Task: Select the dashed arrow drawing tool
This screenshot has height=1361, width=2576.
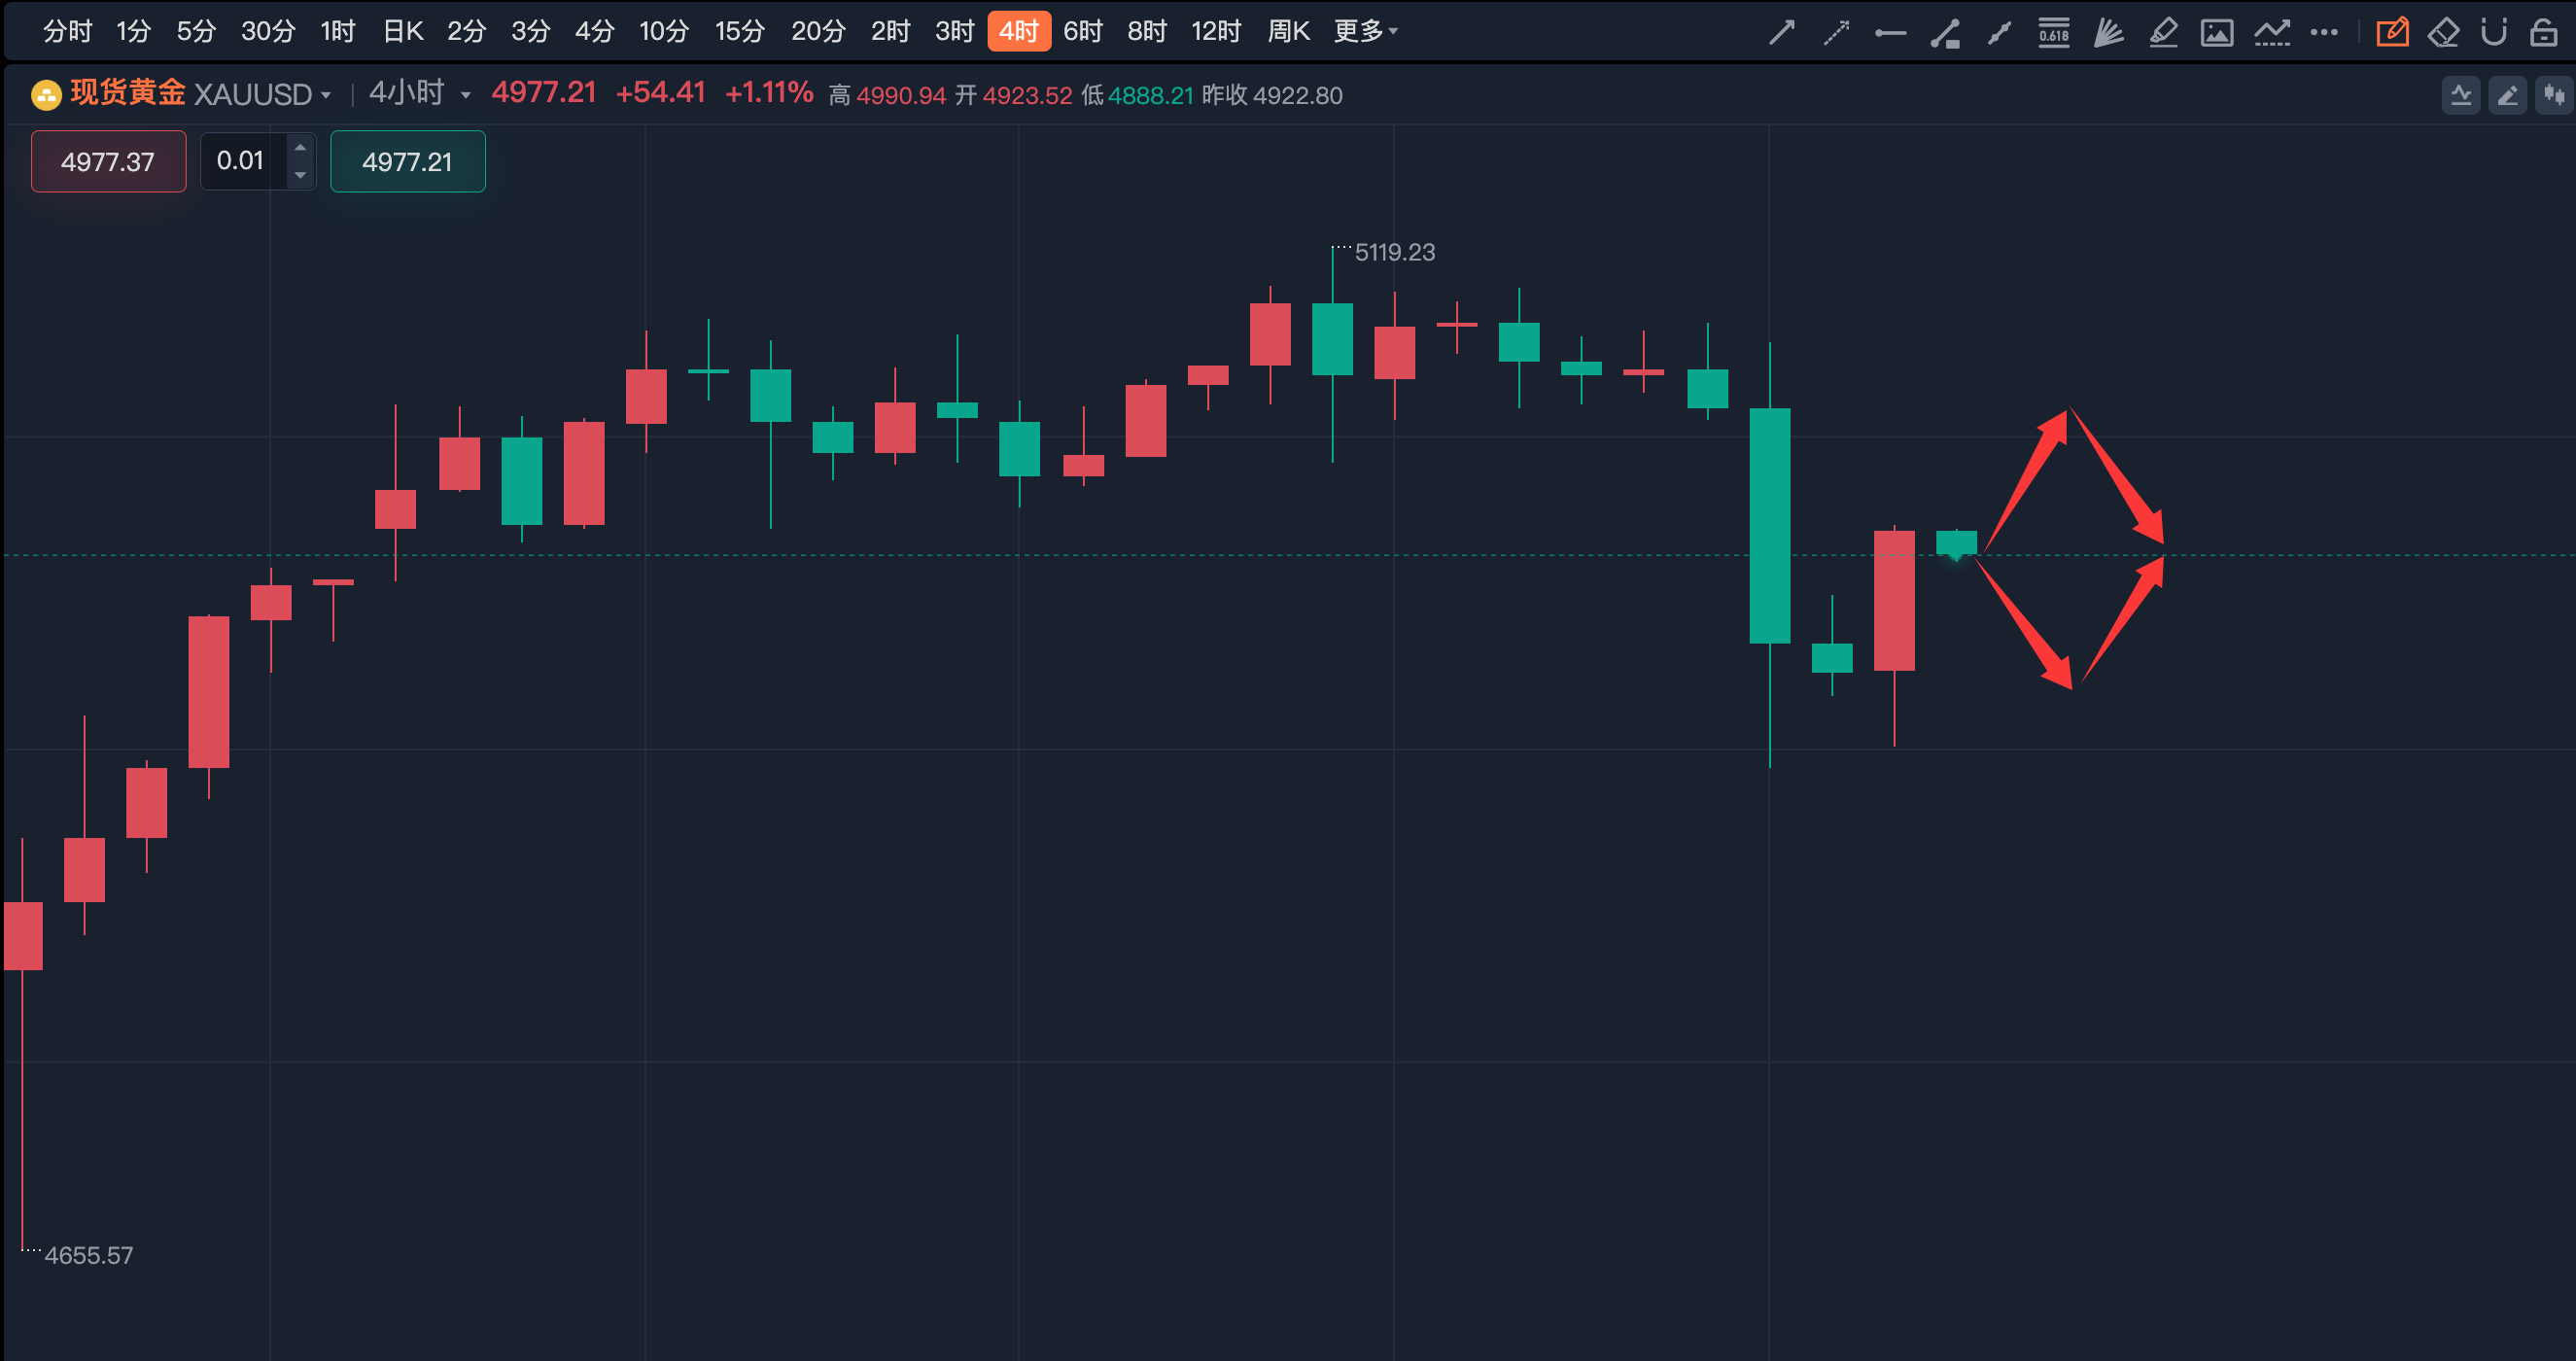Action: coord(1836,33)
